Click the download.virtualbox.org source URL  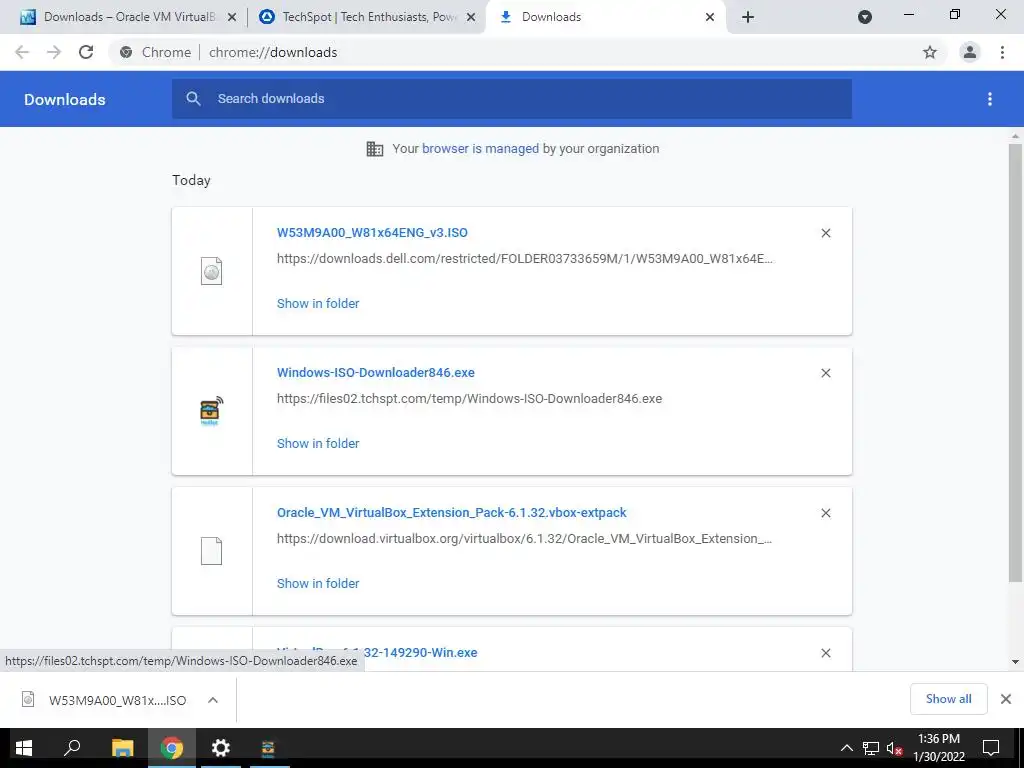(524, 539)
